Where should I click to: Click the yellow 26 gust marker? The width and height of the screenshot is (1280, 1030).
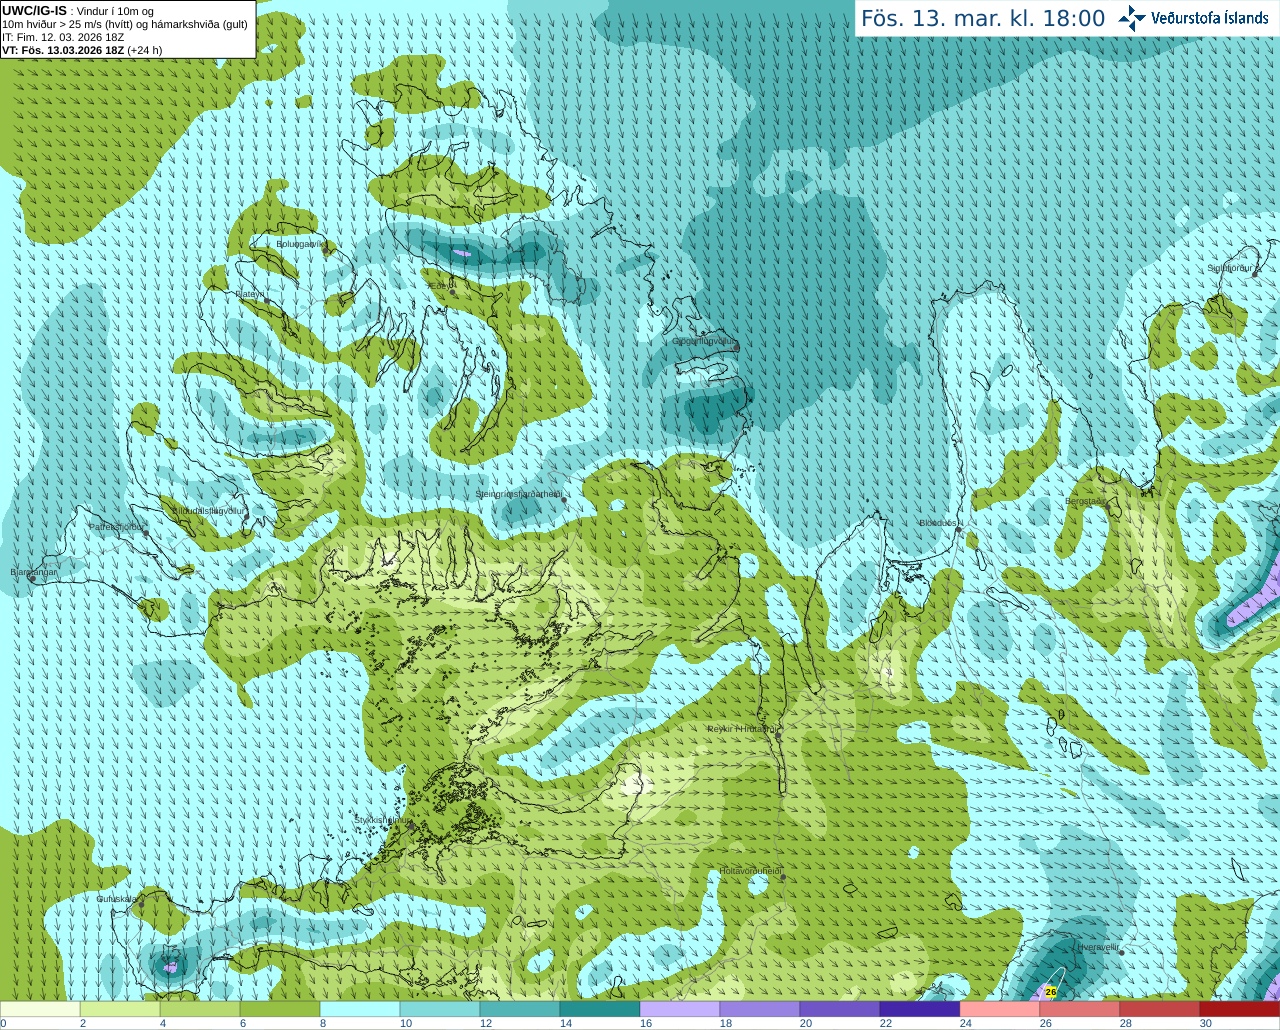point(1050,992)
